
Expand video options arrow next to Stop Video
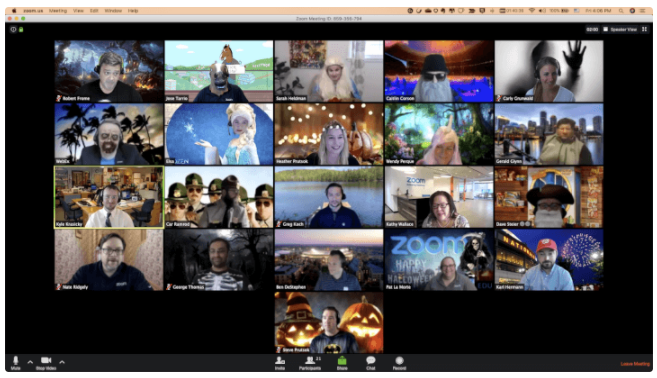[x=62, y=362]
